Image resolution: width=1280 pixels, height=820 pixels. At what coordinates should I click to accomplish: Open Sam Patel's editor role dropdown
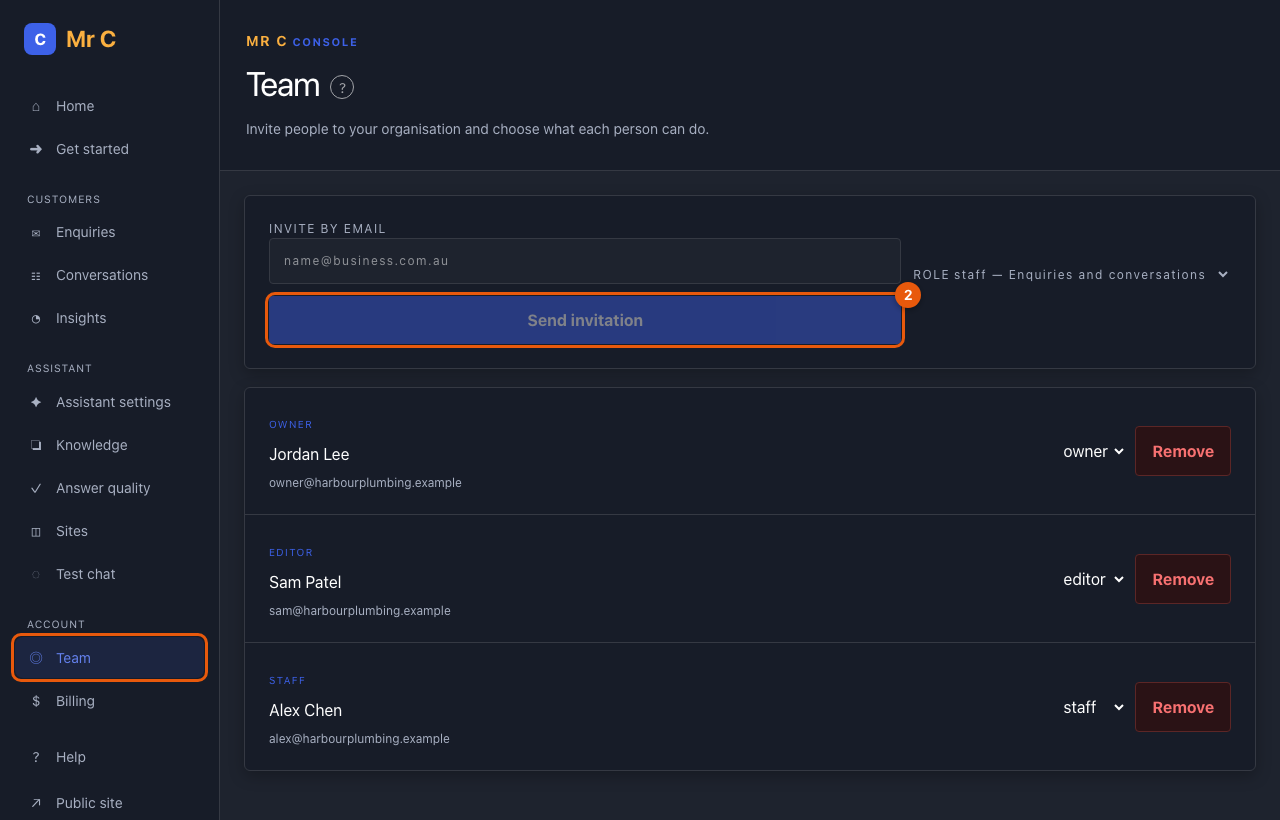click(1094, 579)
